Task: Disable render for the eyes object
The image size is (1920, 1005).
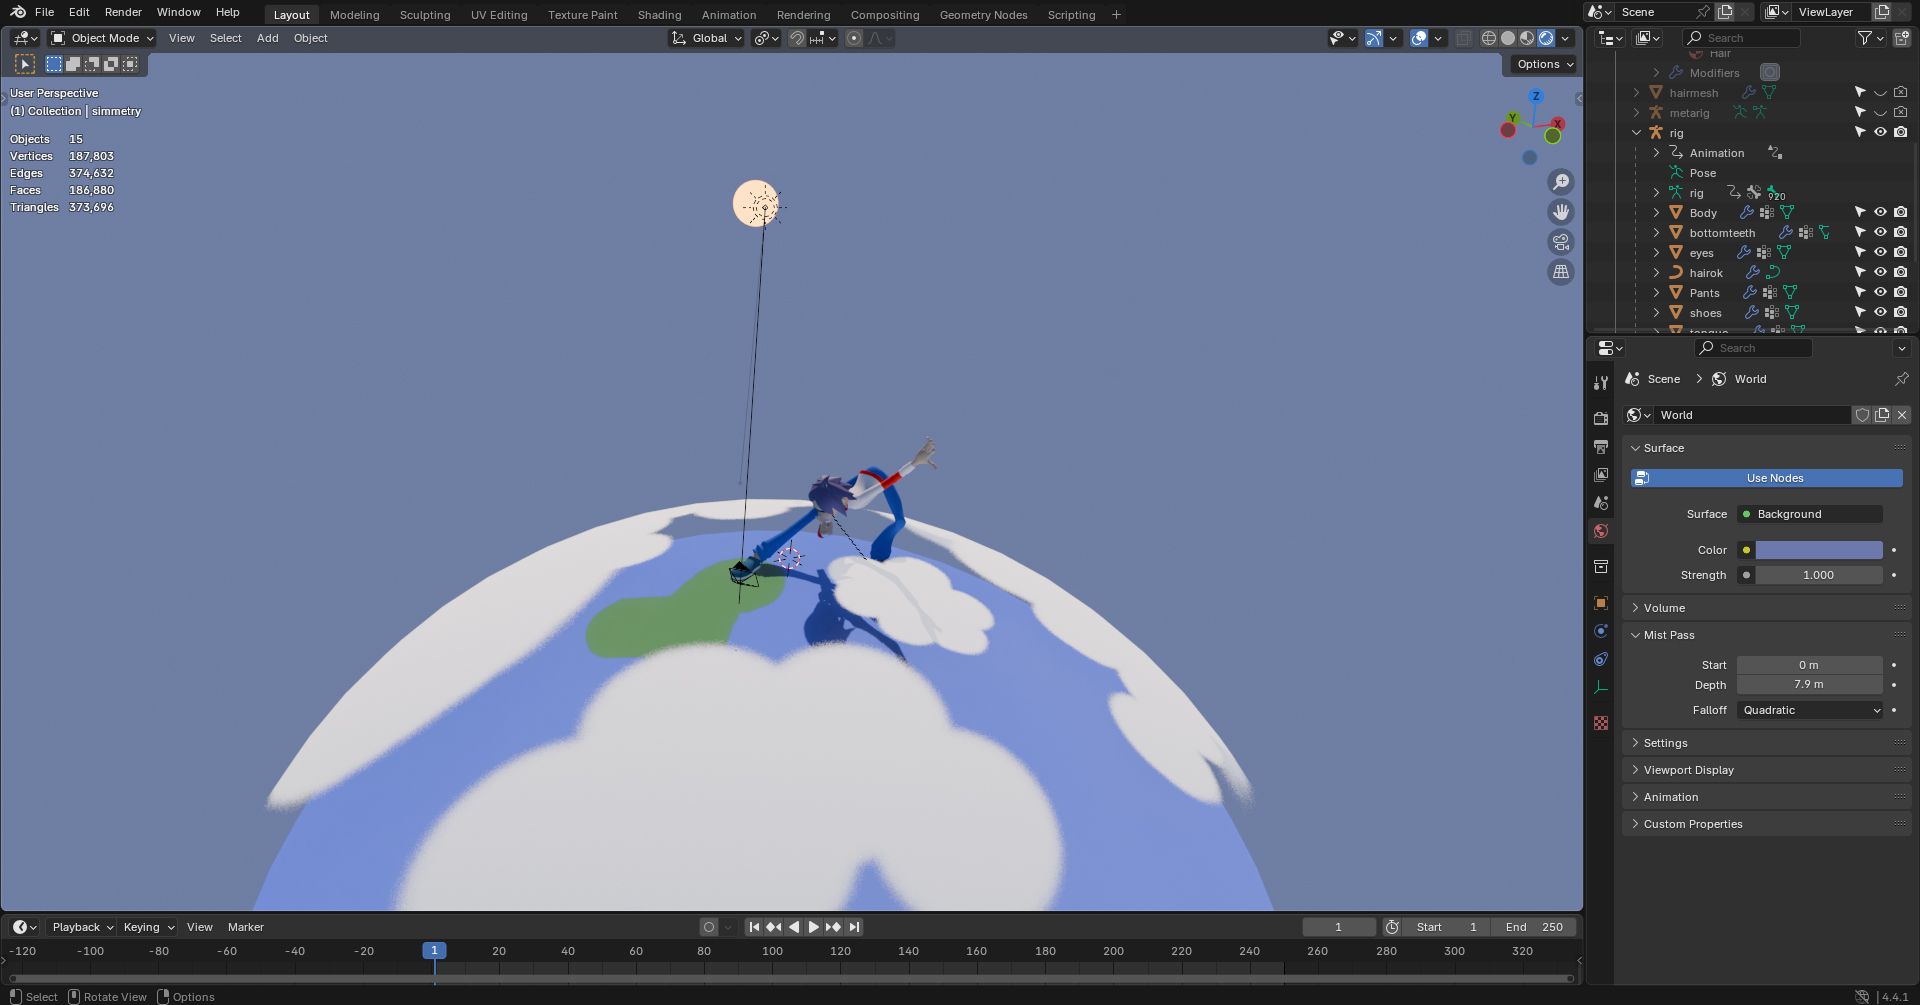Action: pyautogui.click(x=1901, y=252)
